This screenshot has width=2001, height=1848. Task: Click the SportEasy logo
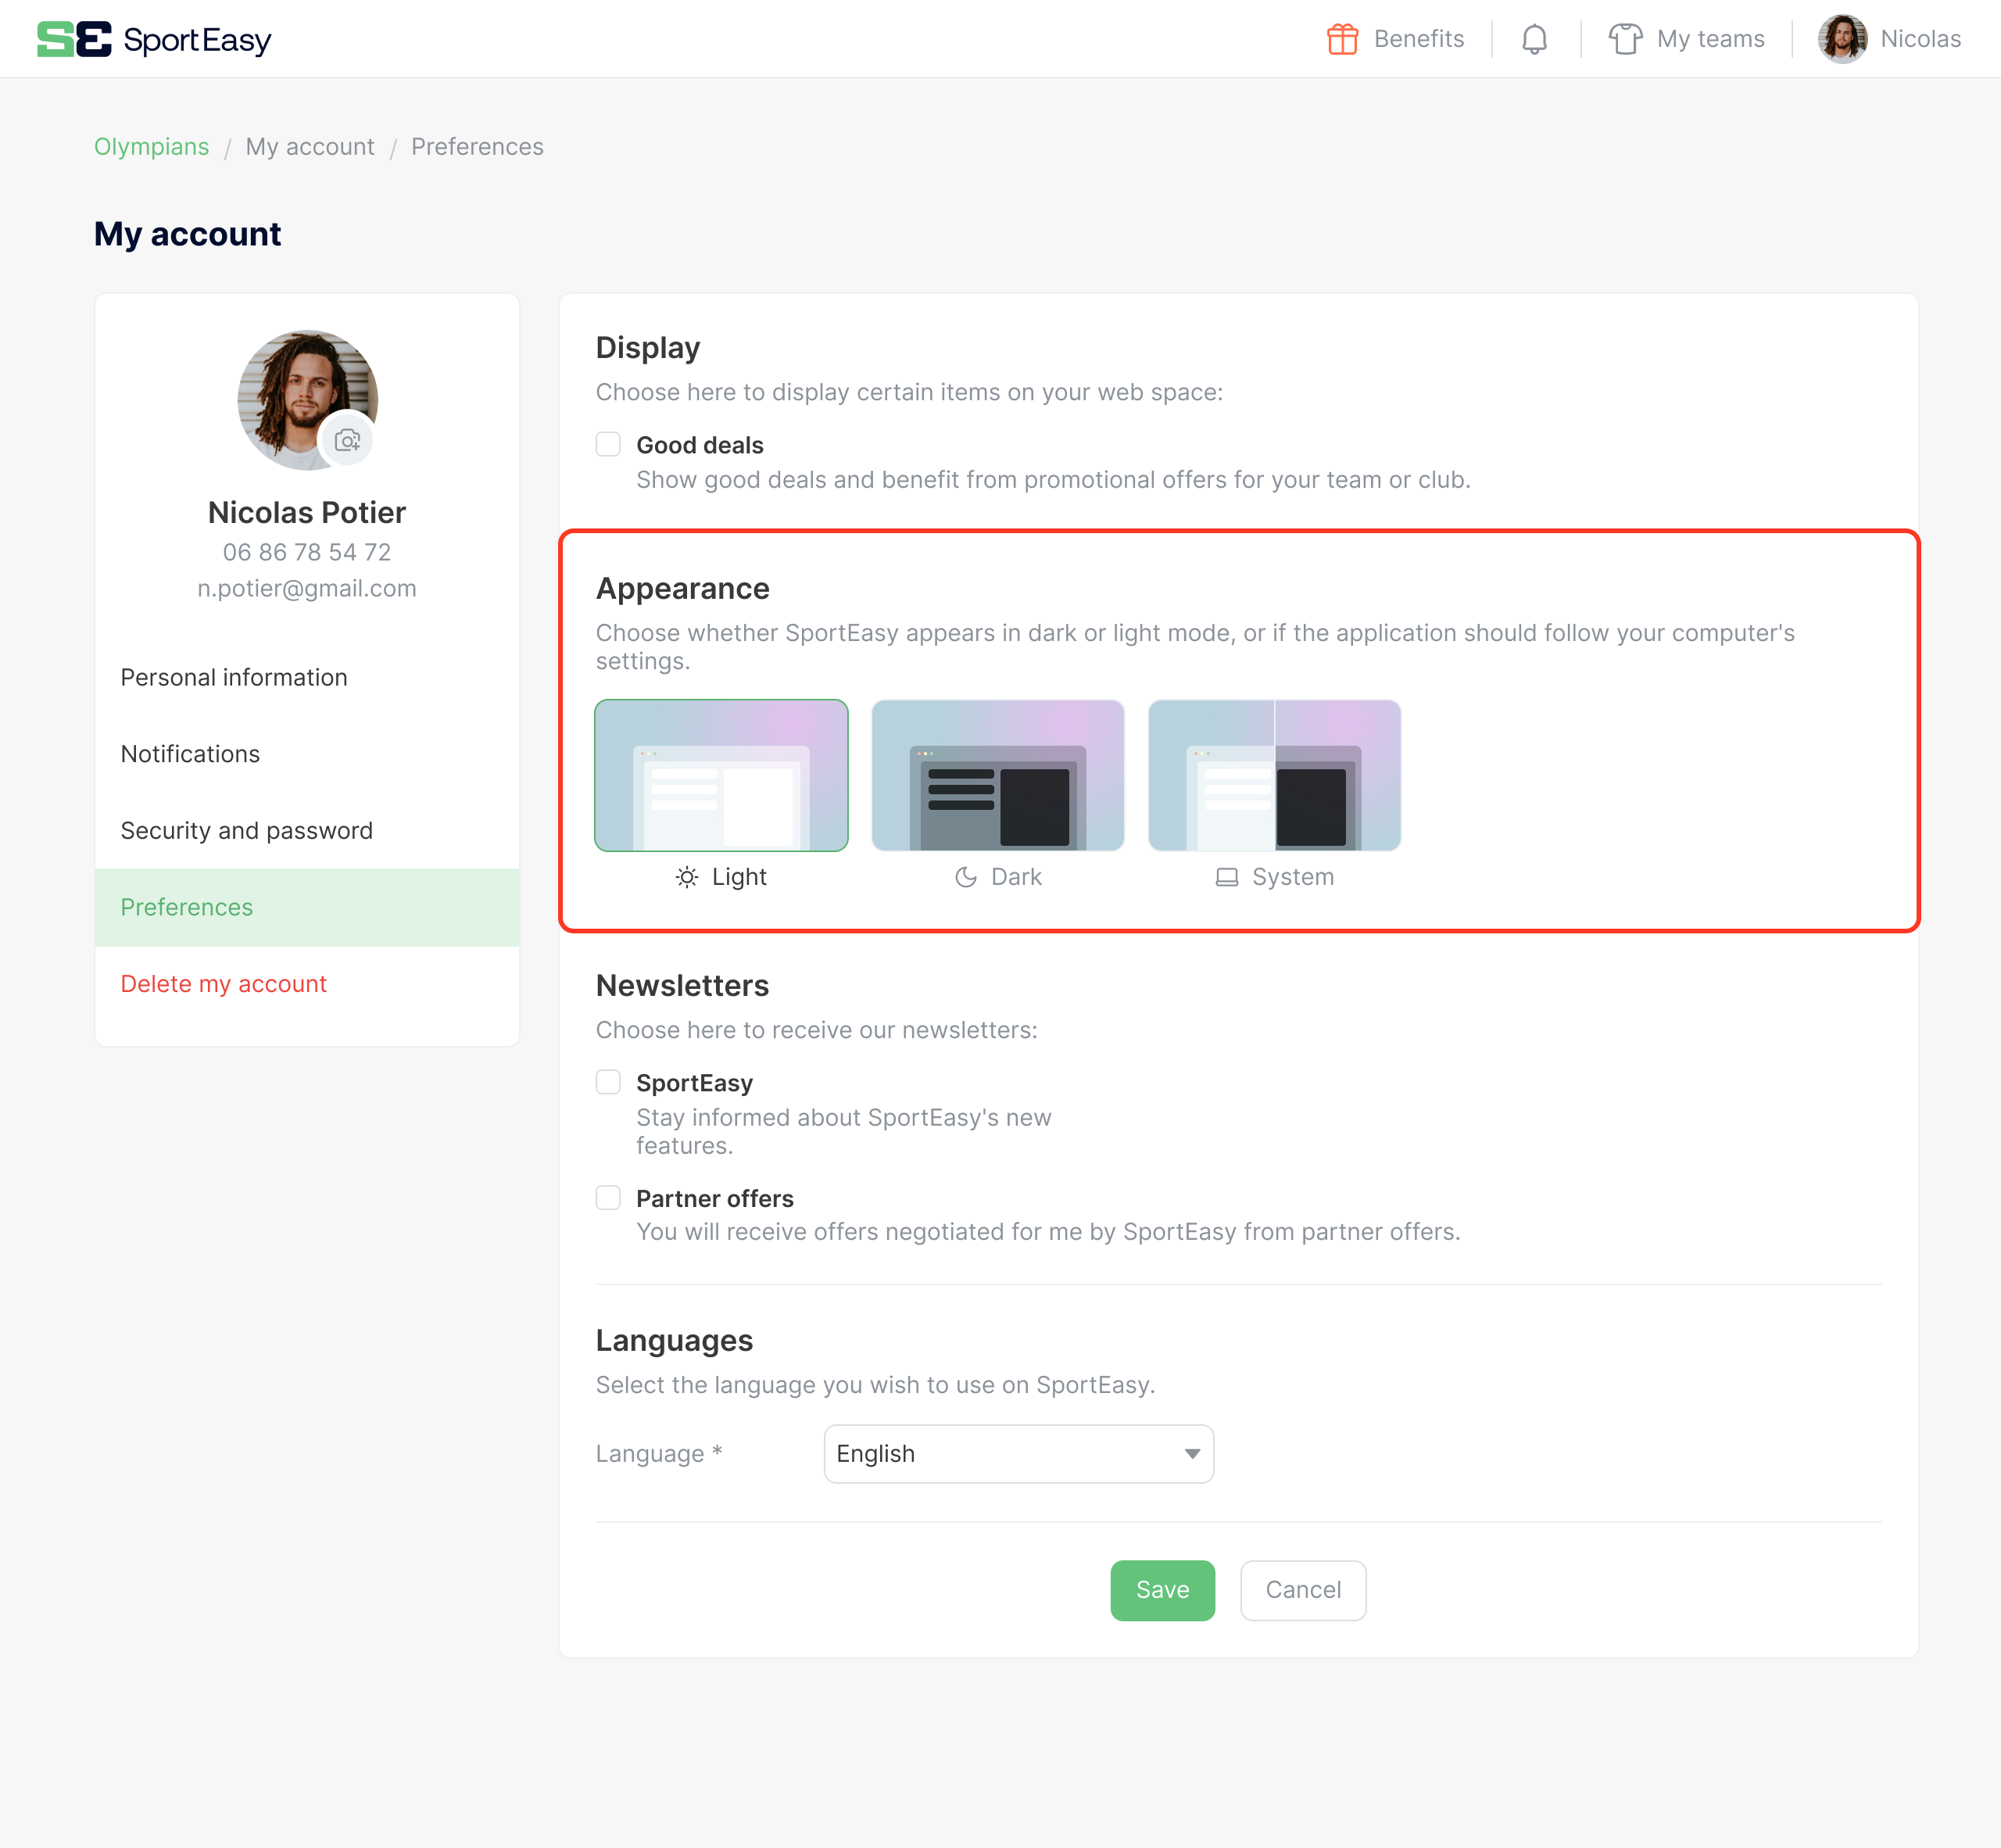click(x=154, y=39)
